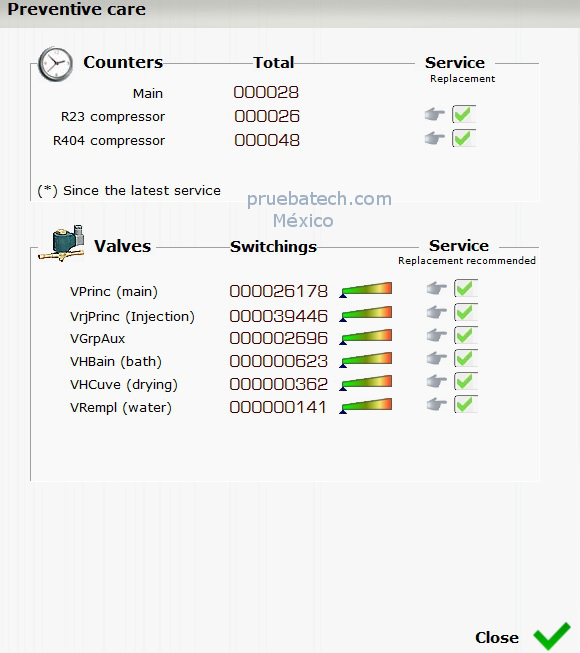Click the large green Close checkmark
Viewport: 580px width, 653px height.
coord(552,636)
